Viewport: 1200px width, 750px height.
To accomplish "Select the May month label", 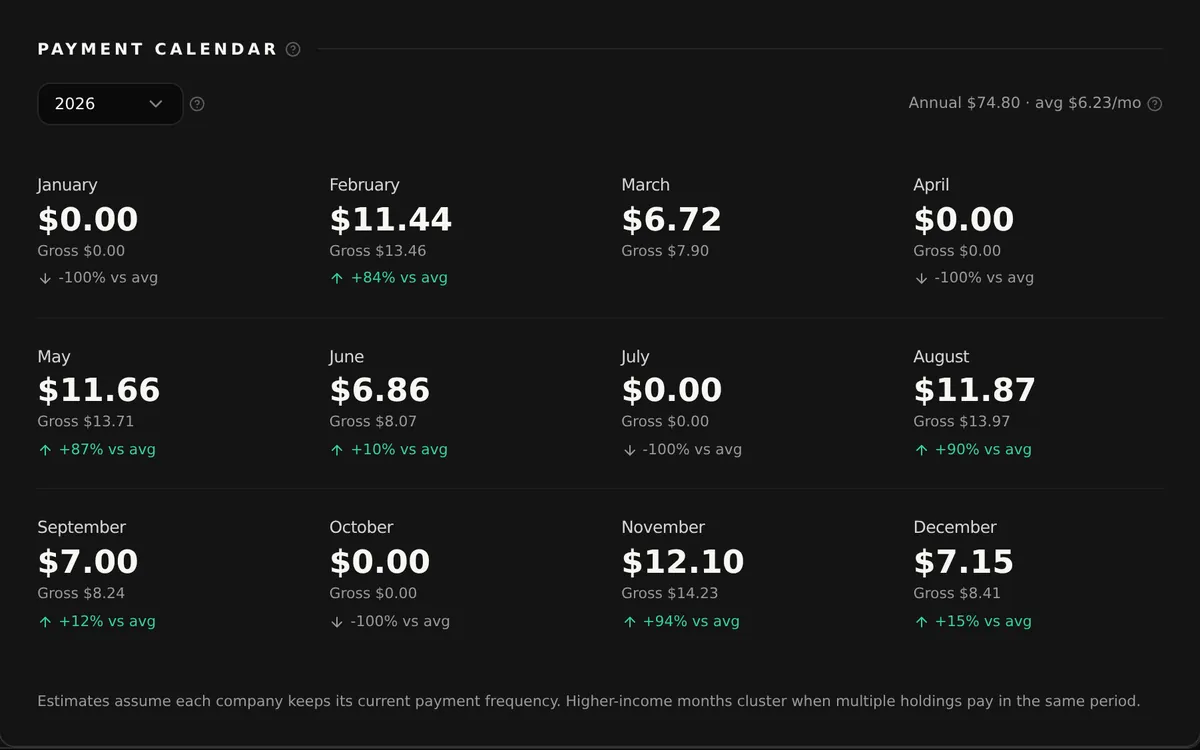I will click(54, 357).
